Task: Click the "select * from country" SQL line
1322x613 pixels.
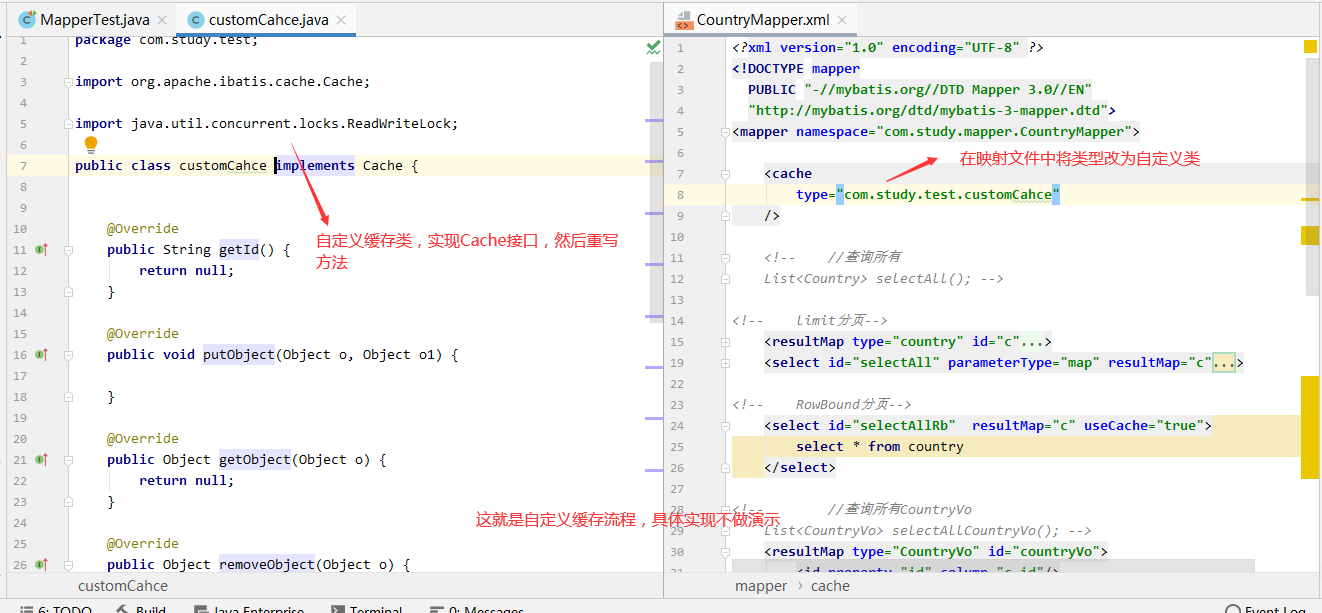Action: tap(880, 447)
